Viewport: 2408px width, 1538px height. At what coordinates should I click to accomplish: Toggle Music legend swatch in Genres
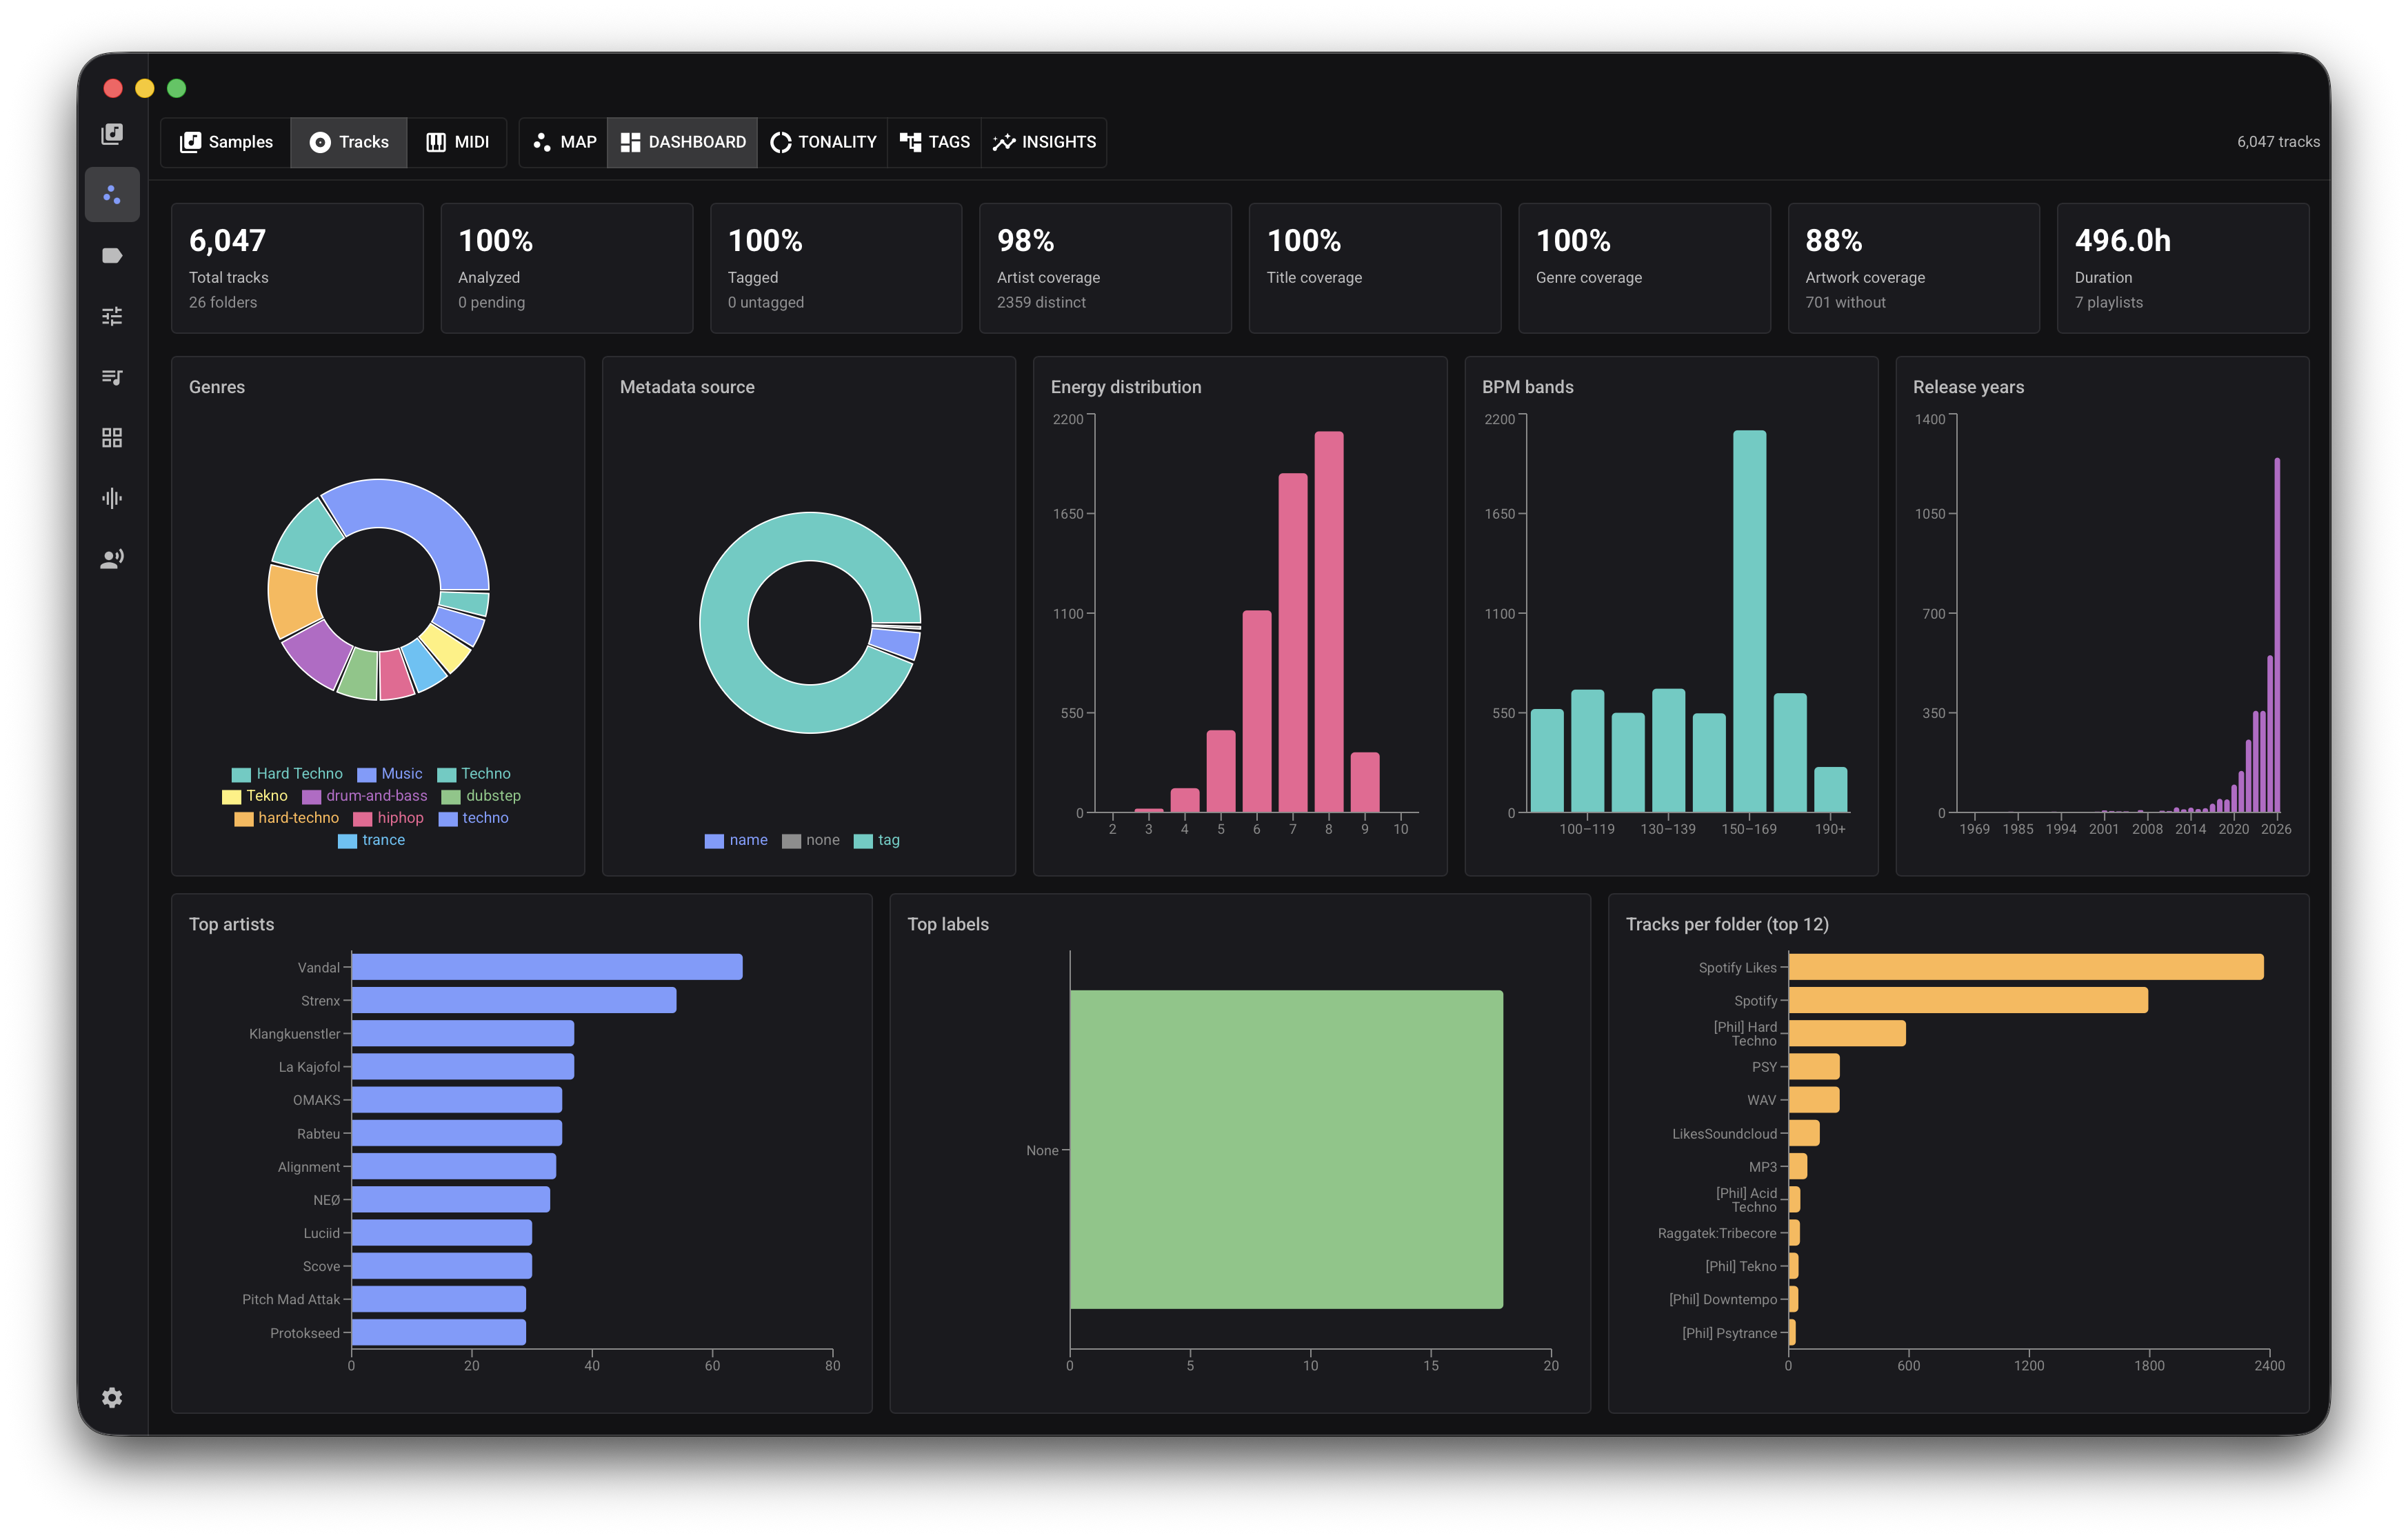coord(366,775)
